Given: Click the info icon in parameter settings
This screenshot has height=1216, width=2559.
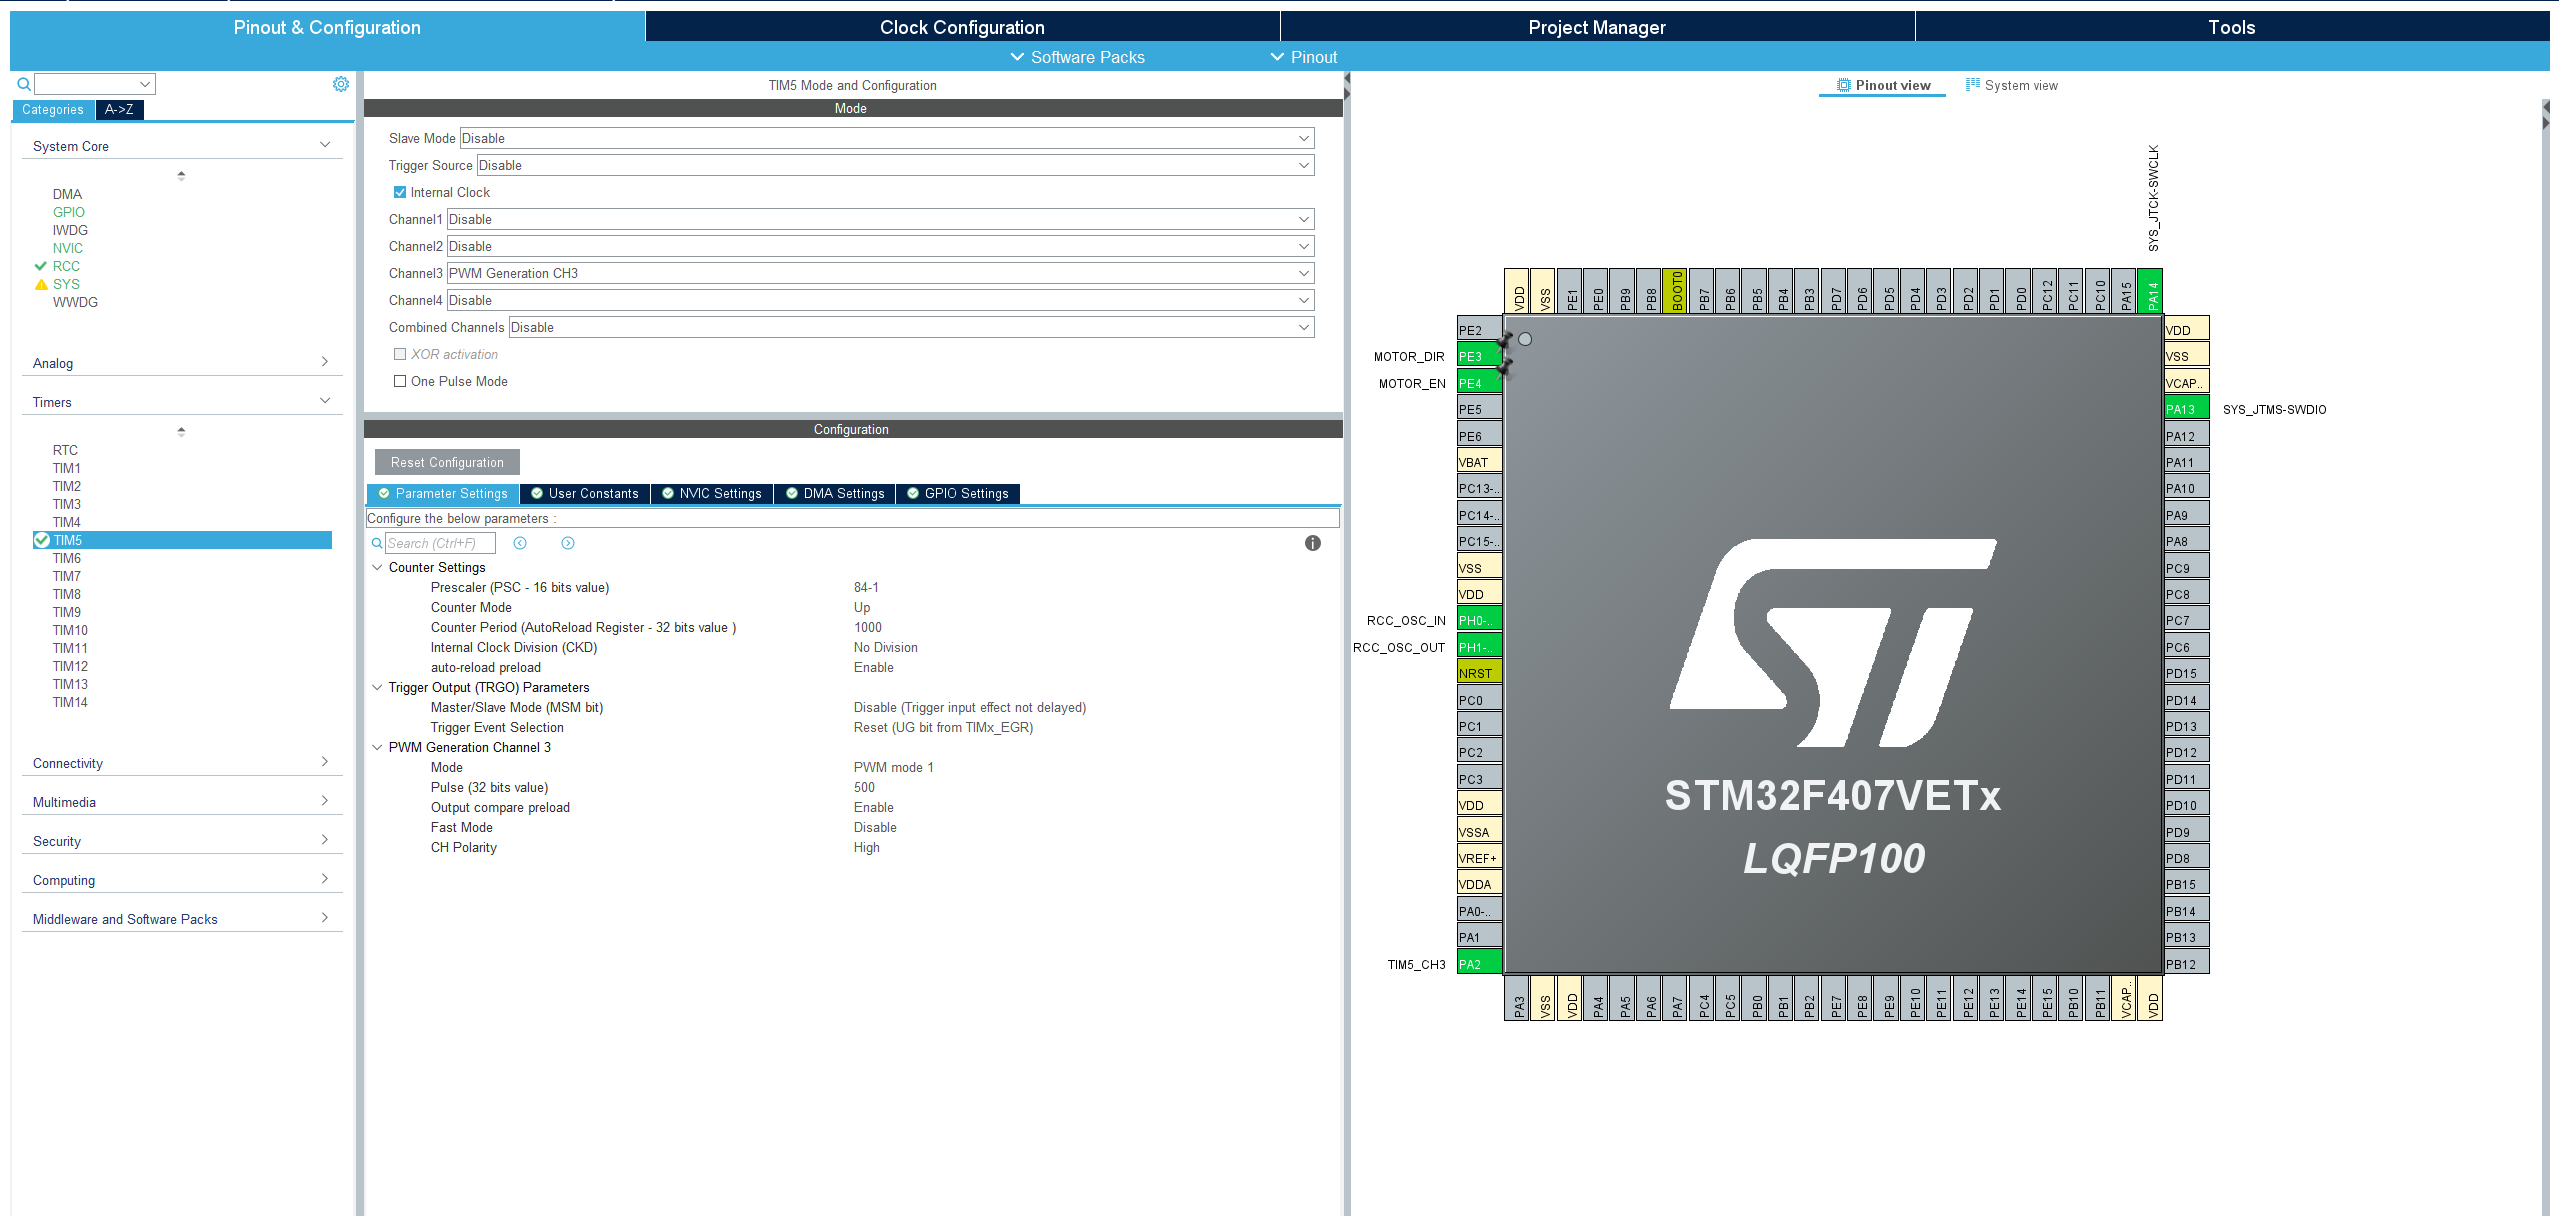Looking at the screenshot, I should pos(1313,543).
